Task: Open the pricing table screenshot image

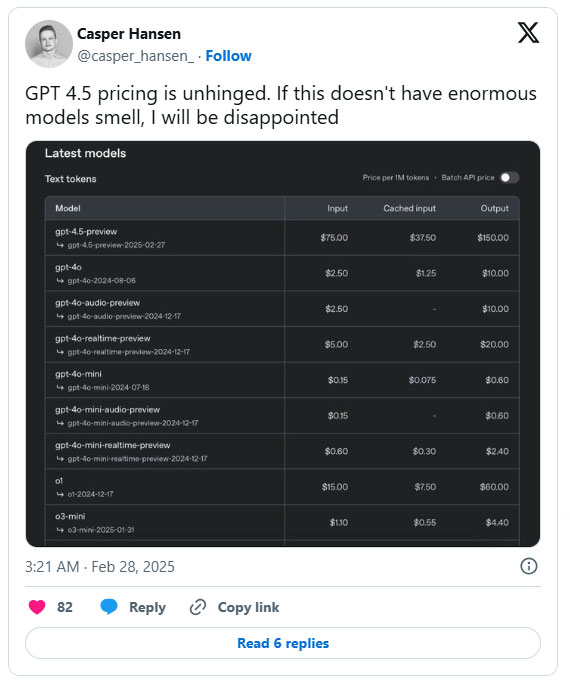Action: pos(283,344)
